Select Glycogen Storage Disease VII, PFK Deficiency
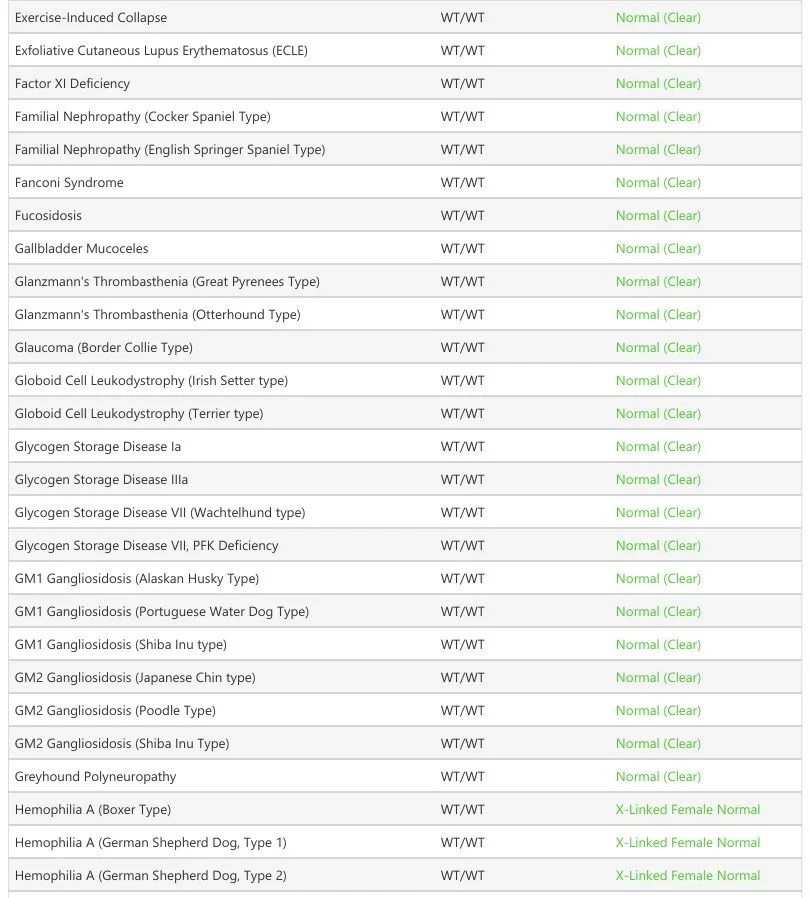The image size is (810, 898). click(147, 546)
